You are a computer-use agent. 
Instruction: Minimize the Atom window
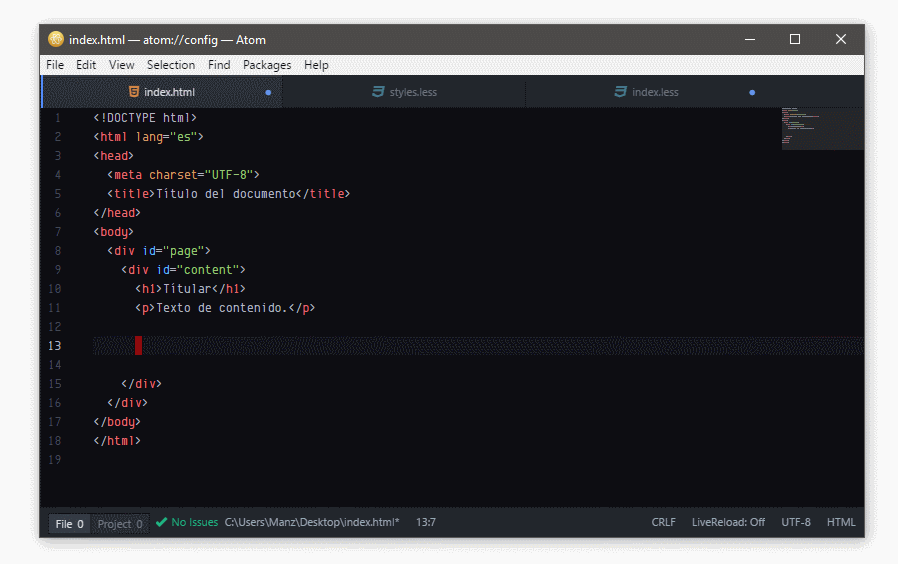(x=750, y=40)
